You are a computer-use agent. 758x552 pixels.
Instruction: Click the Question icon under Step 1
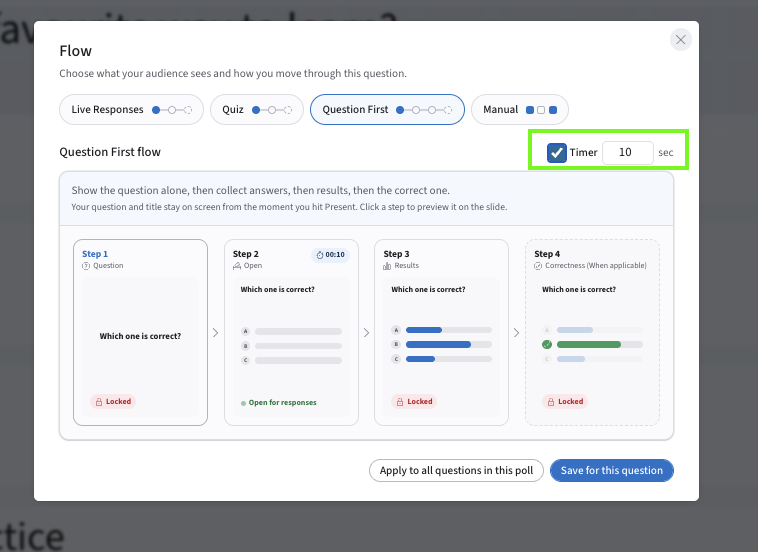tap(86, 266)
